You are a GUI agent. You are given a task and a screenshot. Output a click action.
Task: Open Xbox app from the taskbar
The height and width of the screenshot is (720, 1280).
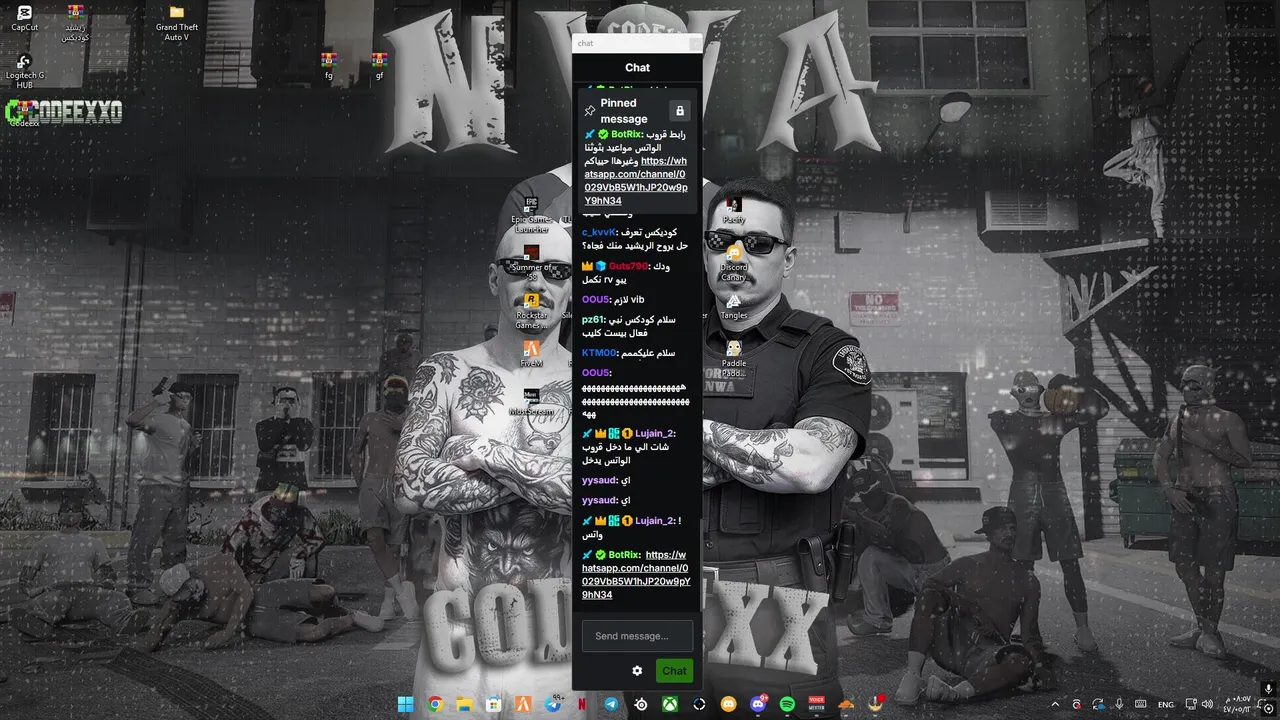(x=670, y=704)
